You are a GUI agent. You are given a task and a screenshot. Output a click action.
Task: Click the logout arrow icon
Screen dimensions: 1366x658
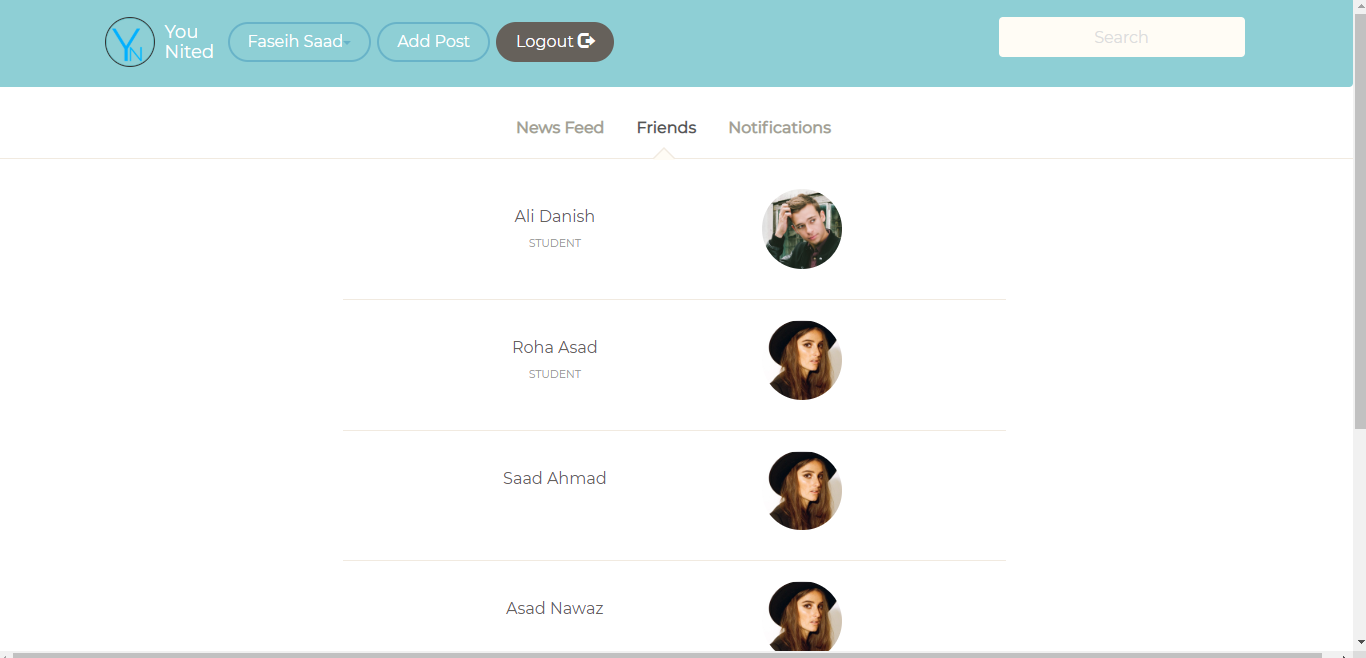587,41
